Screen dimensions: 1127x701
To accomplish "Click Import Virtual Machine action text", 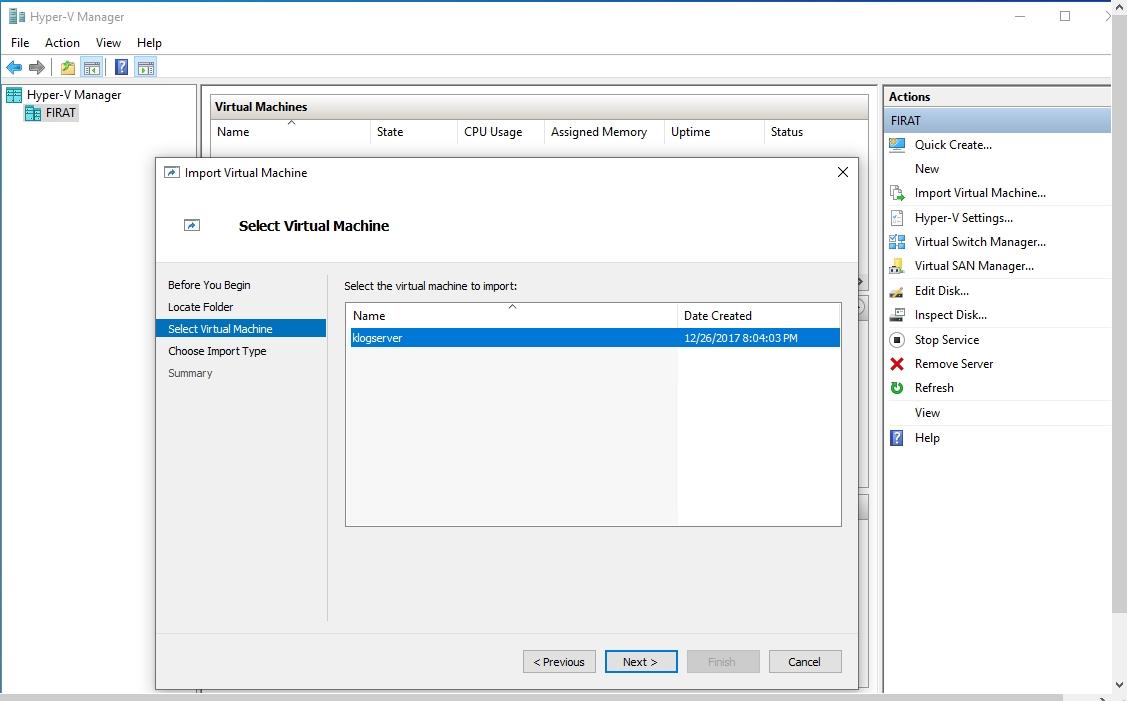I will [980, 193].
